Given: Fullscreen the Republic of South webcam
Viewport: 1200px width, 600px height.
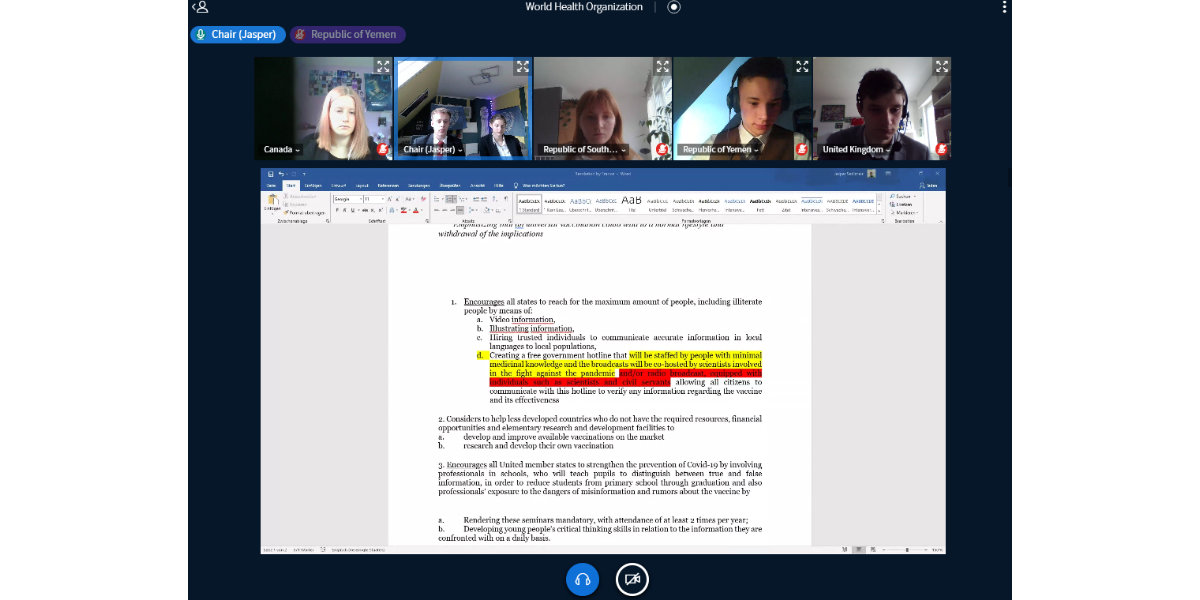Looking at the screenshot, I should (x=662, y=67).
